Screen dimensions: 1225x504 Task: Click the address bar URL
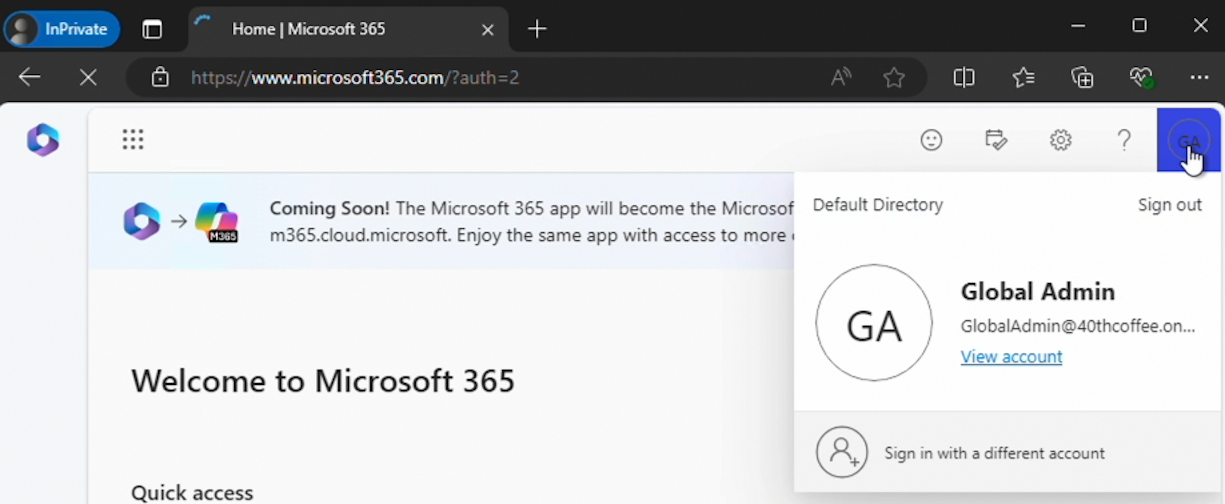(355, 77)
